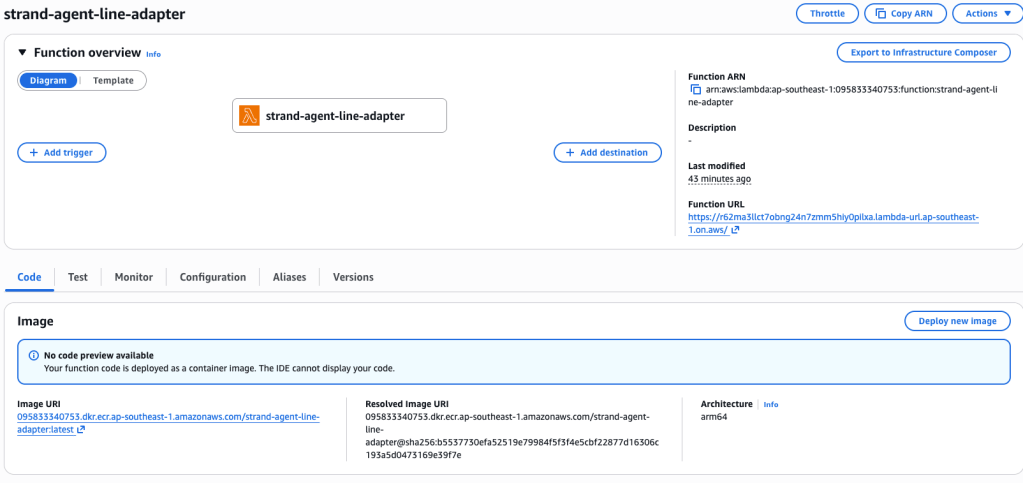This screenshot has width=1023, height=483.
Task: Collapse the Function overview section
Action: (x=23, y=53)
